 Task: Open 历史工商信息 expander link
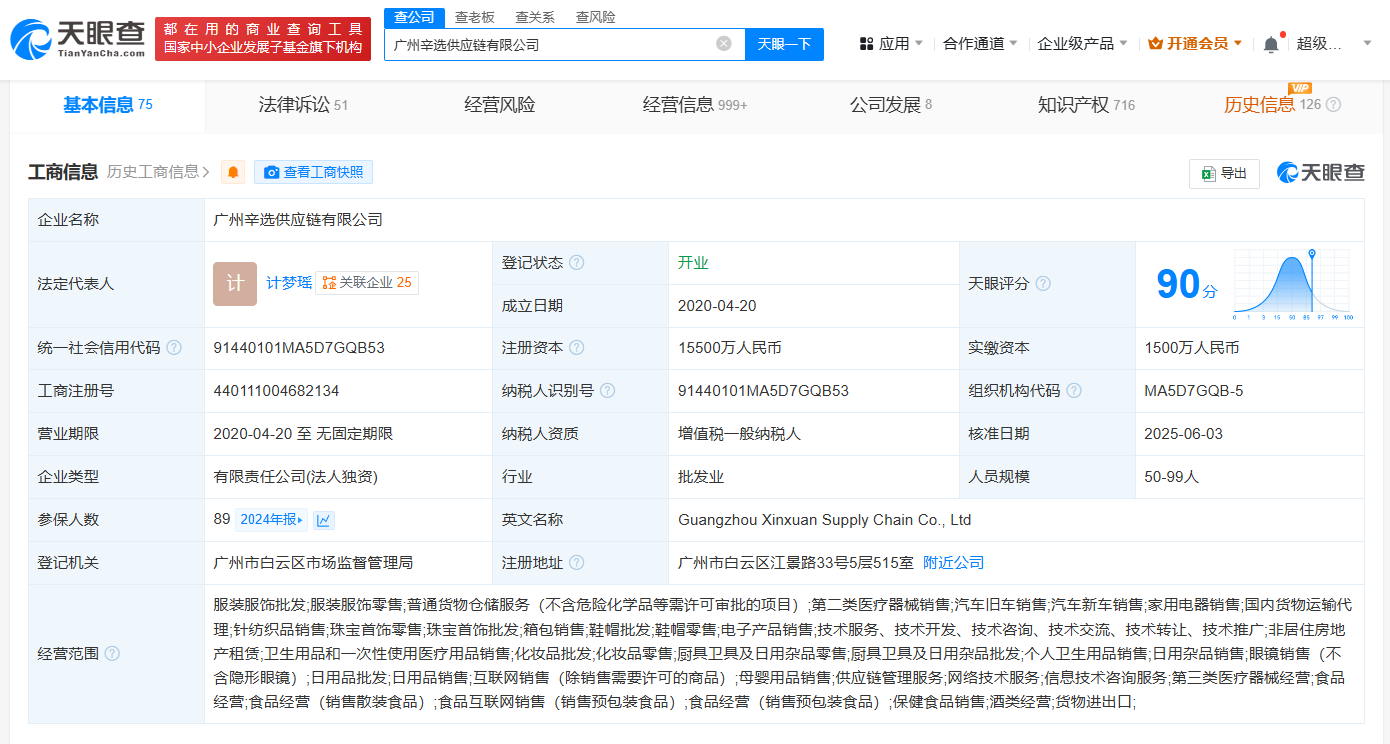point(158,172)
